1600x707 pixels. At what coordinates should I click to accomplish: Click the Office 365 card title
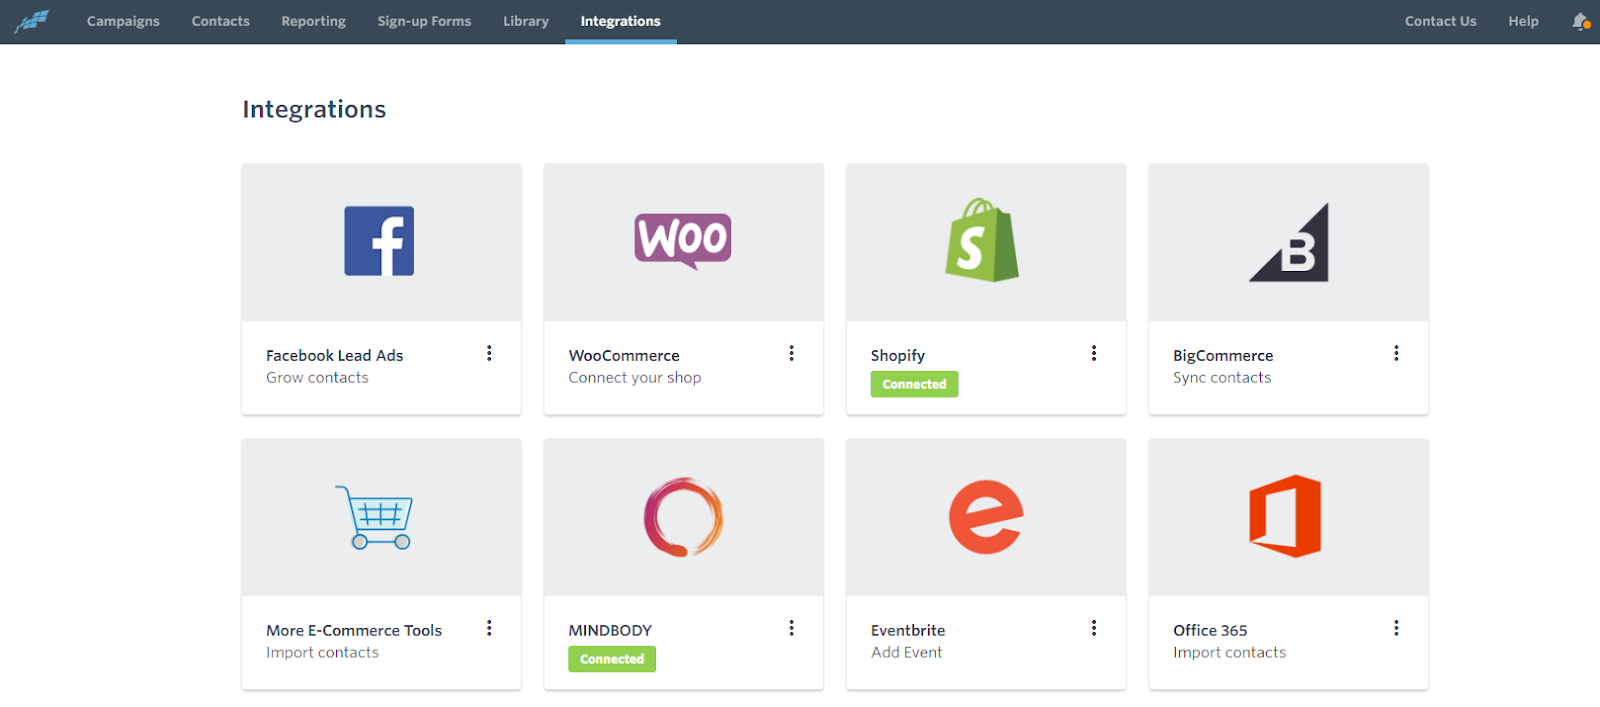(1210, 630)
